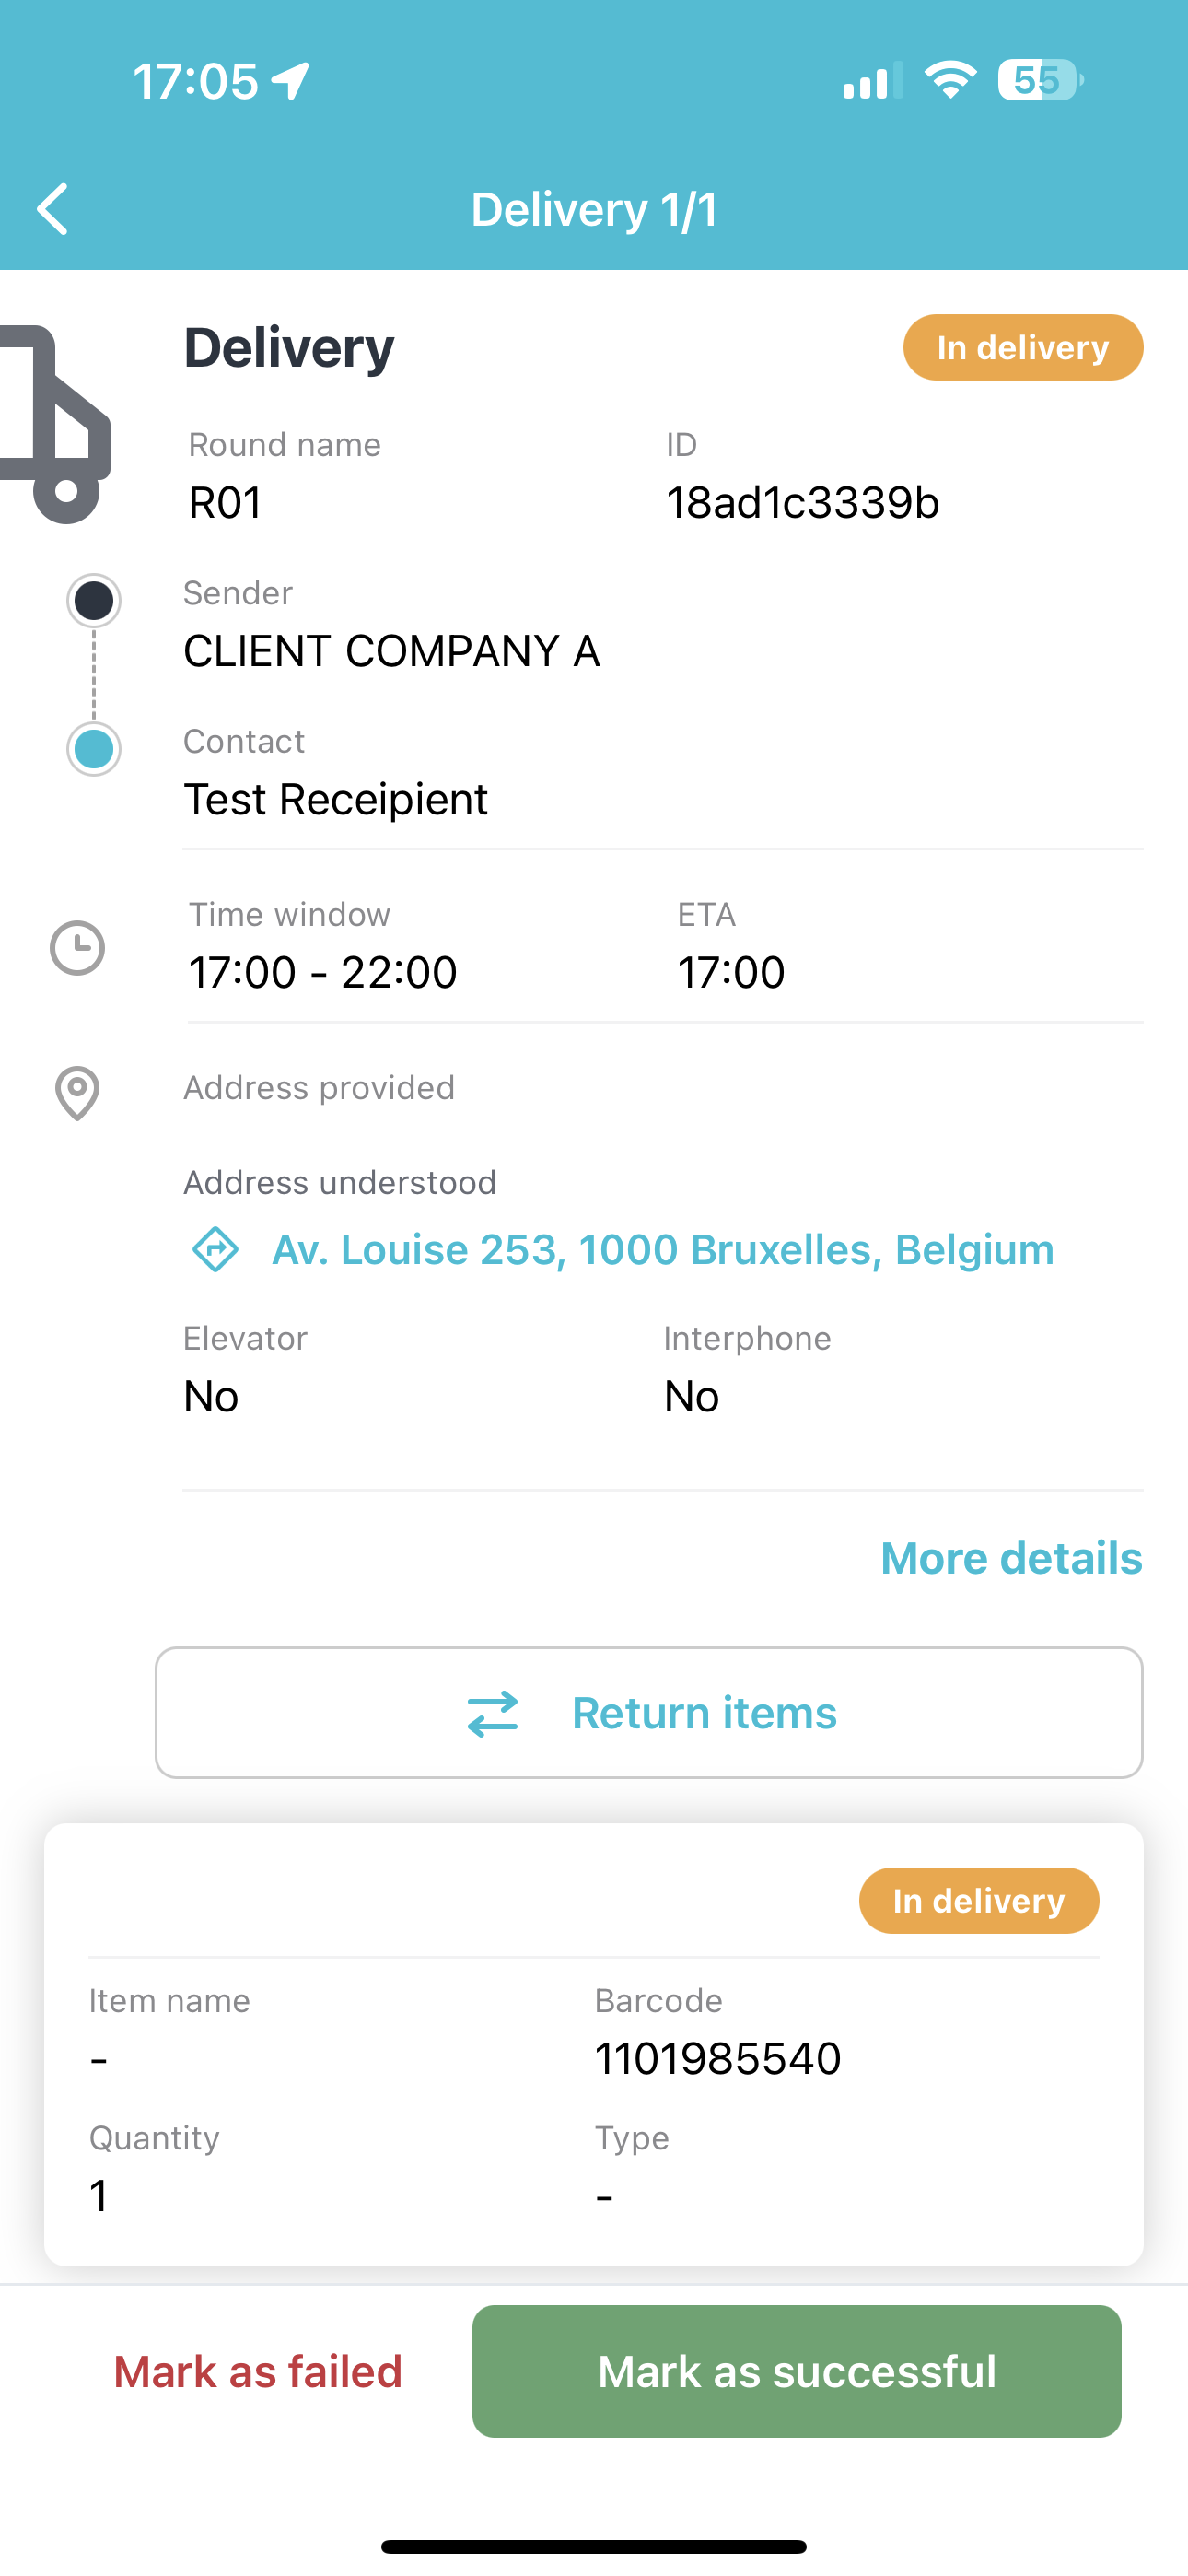Mark the delivery as successful

point(797,2371)
